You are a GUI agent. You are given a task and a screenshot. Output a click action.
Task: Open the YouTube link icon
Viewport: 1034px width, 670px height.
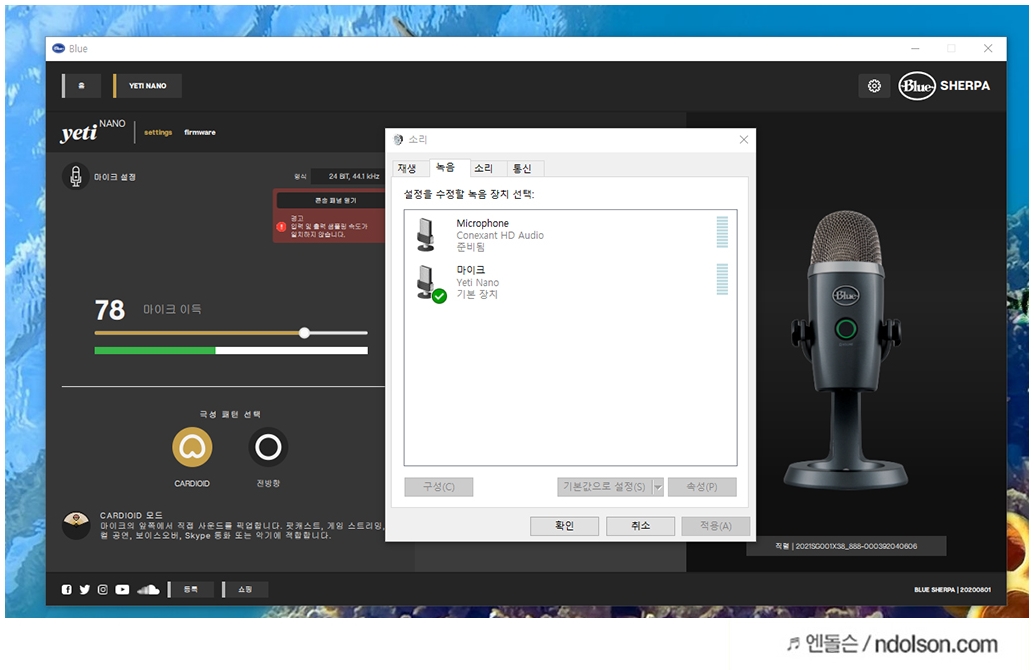(x=123, y=590)
